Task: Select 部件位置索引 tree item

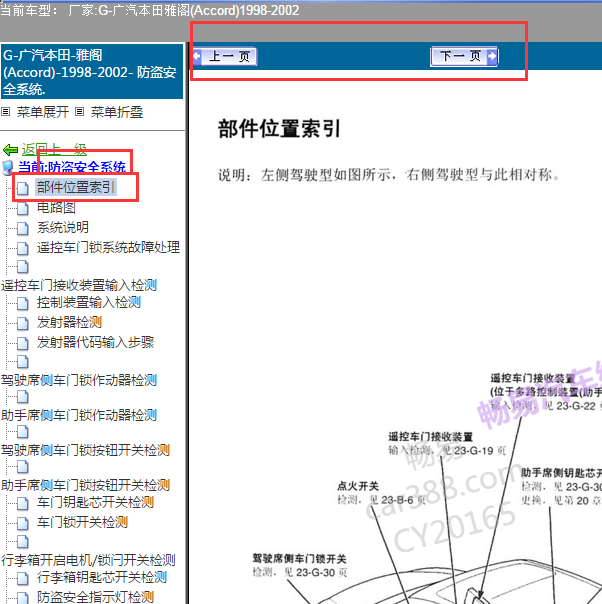Action: [76, 187]
